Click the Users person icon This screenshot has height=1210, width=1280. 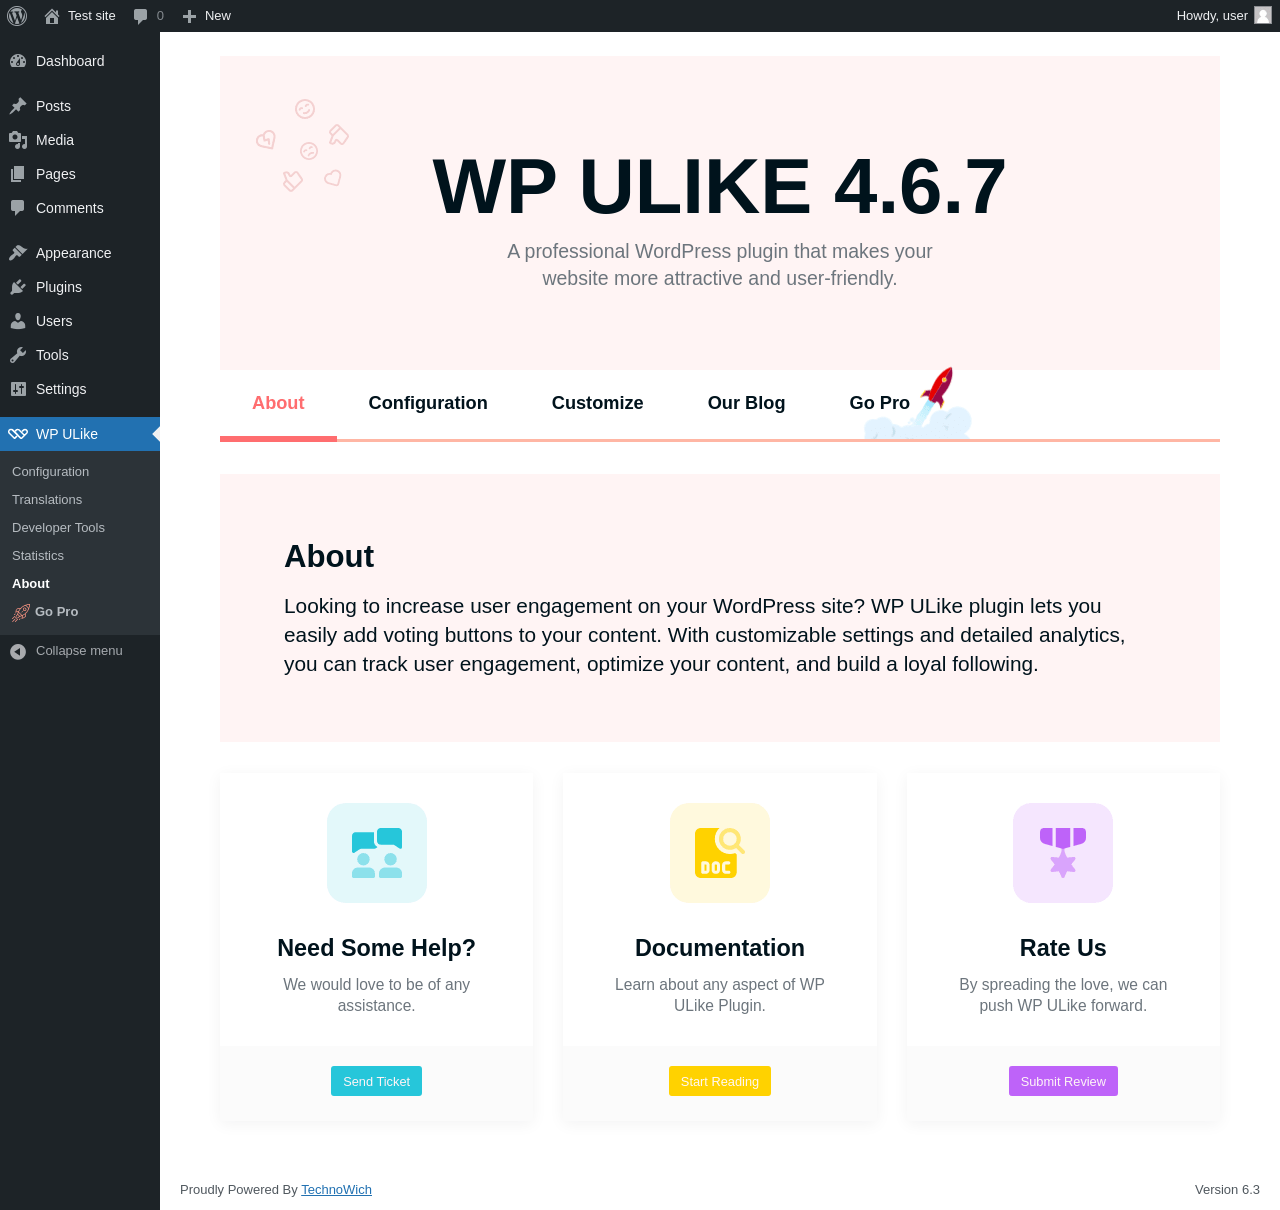18,321
